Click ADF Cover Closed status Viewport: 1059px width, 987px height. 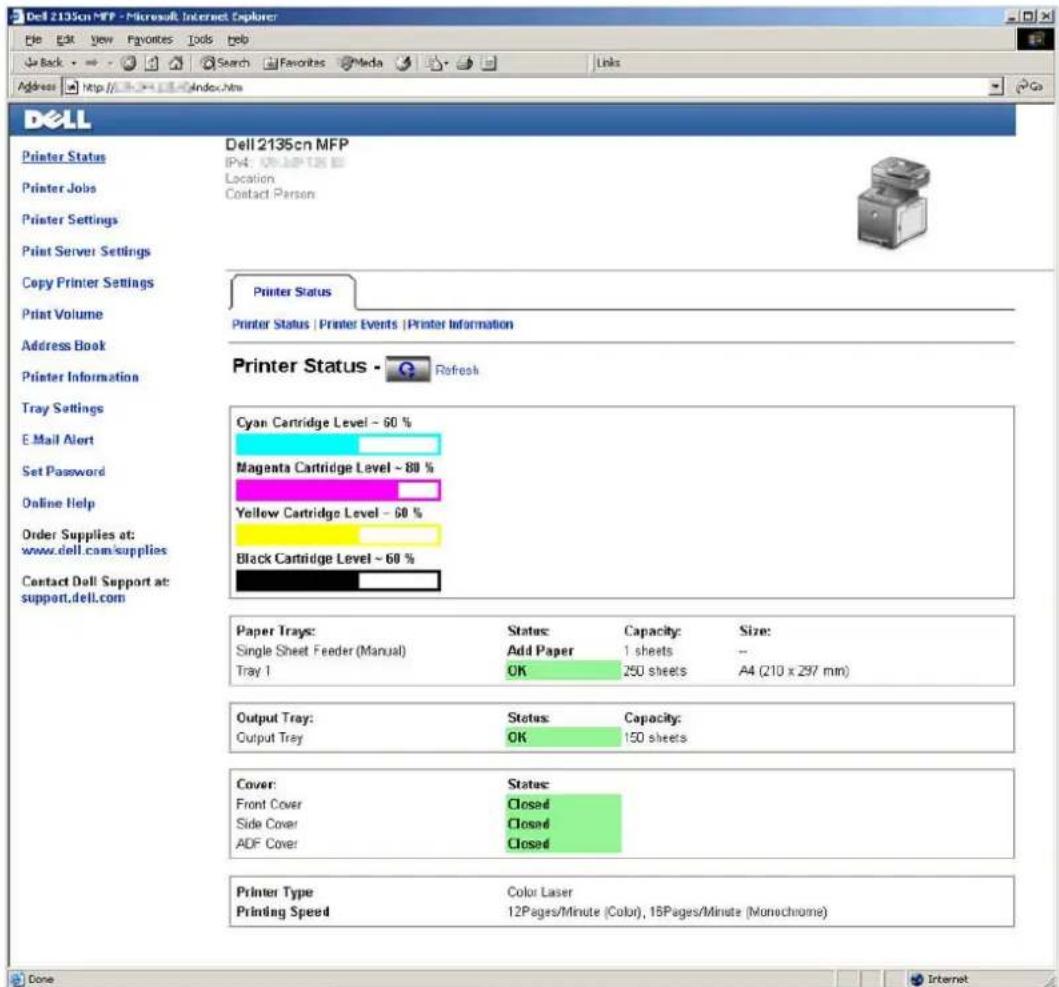pyautogui.click(x=563, y=843)
